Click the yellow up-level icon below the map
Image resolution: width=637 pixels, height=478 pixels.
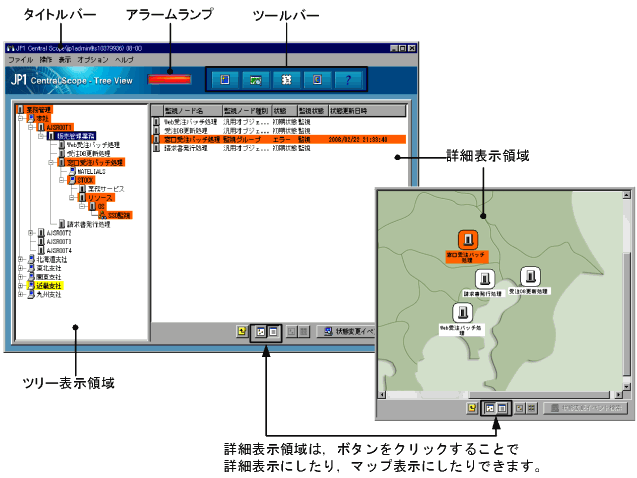click(x=472, y=408)
